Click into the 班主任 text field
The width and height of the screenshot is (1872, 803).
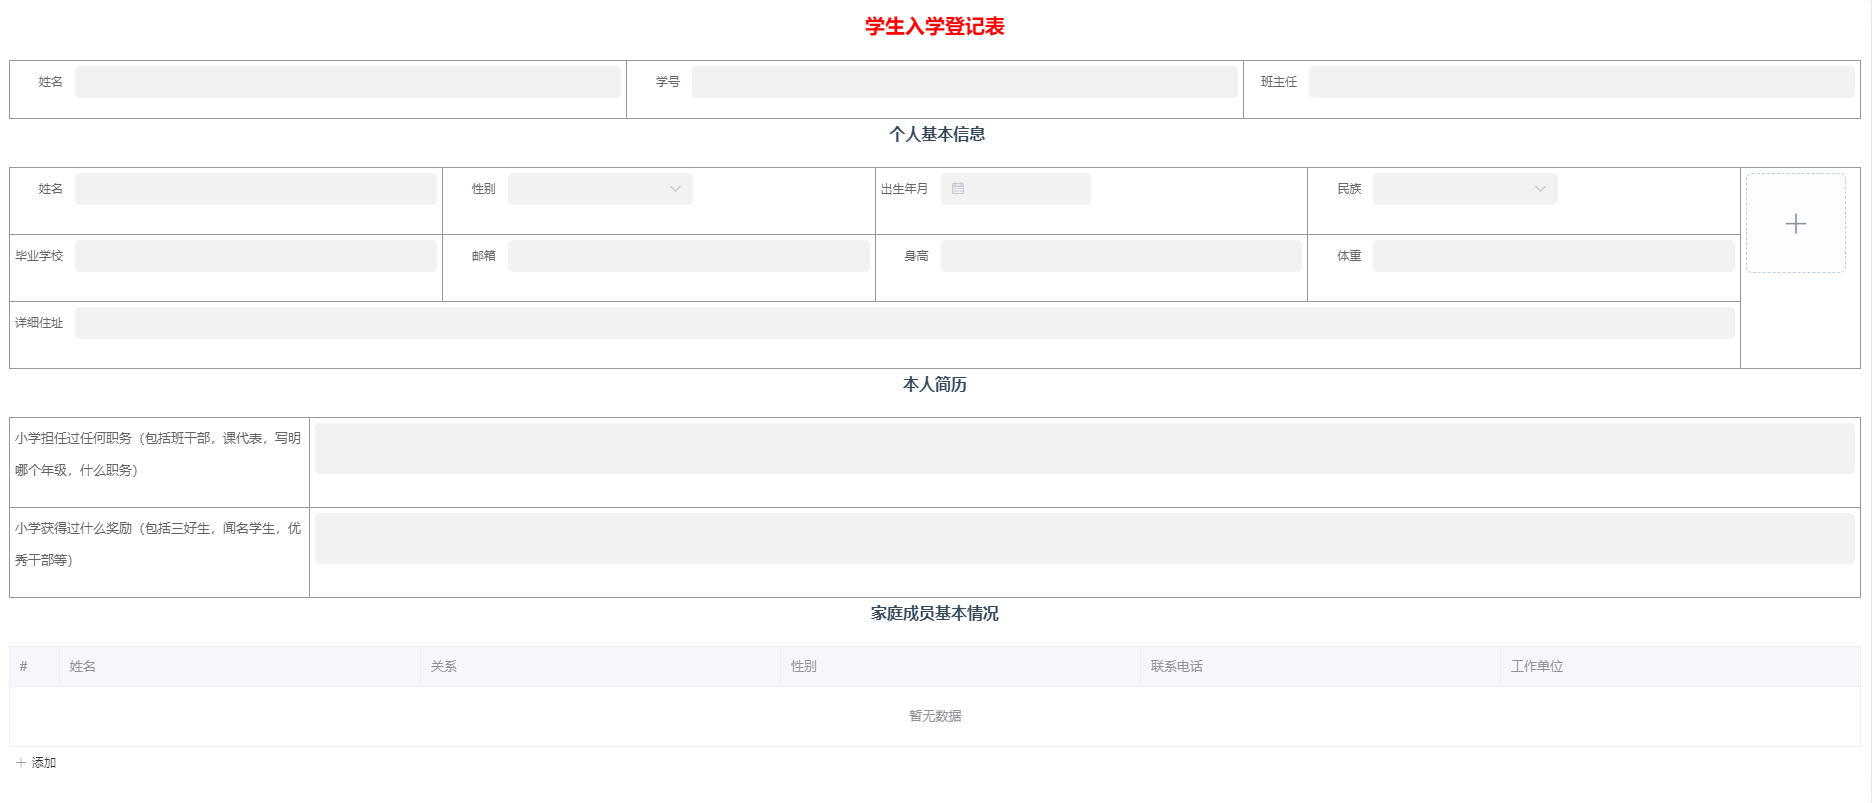(1580, 82)
